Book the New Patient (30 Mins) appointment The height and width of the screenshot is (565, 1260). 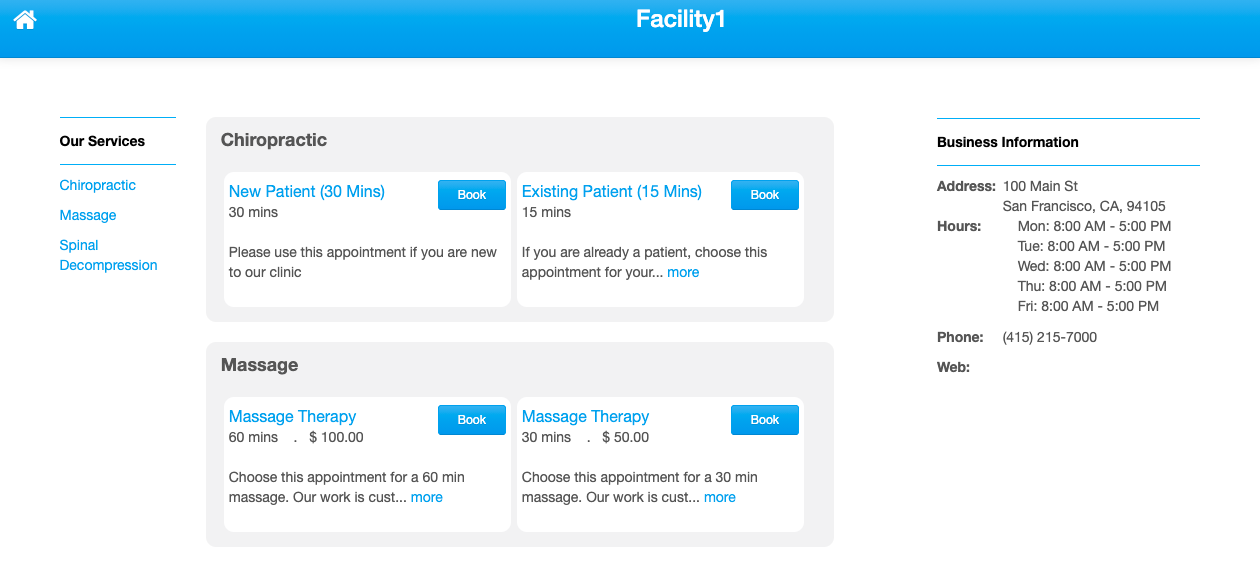[x=472, y=195]
